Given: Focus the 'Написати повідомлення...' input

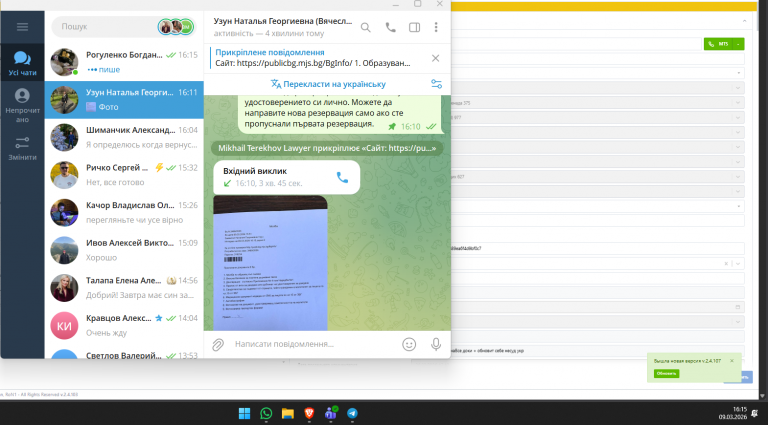Looking at the screenshot, I should tap(313, 344).
